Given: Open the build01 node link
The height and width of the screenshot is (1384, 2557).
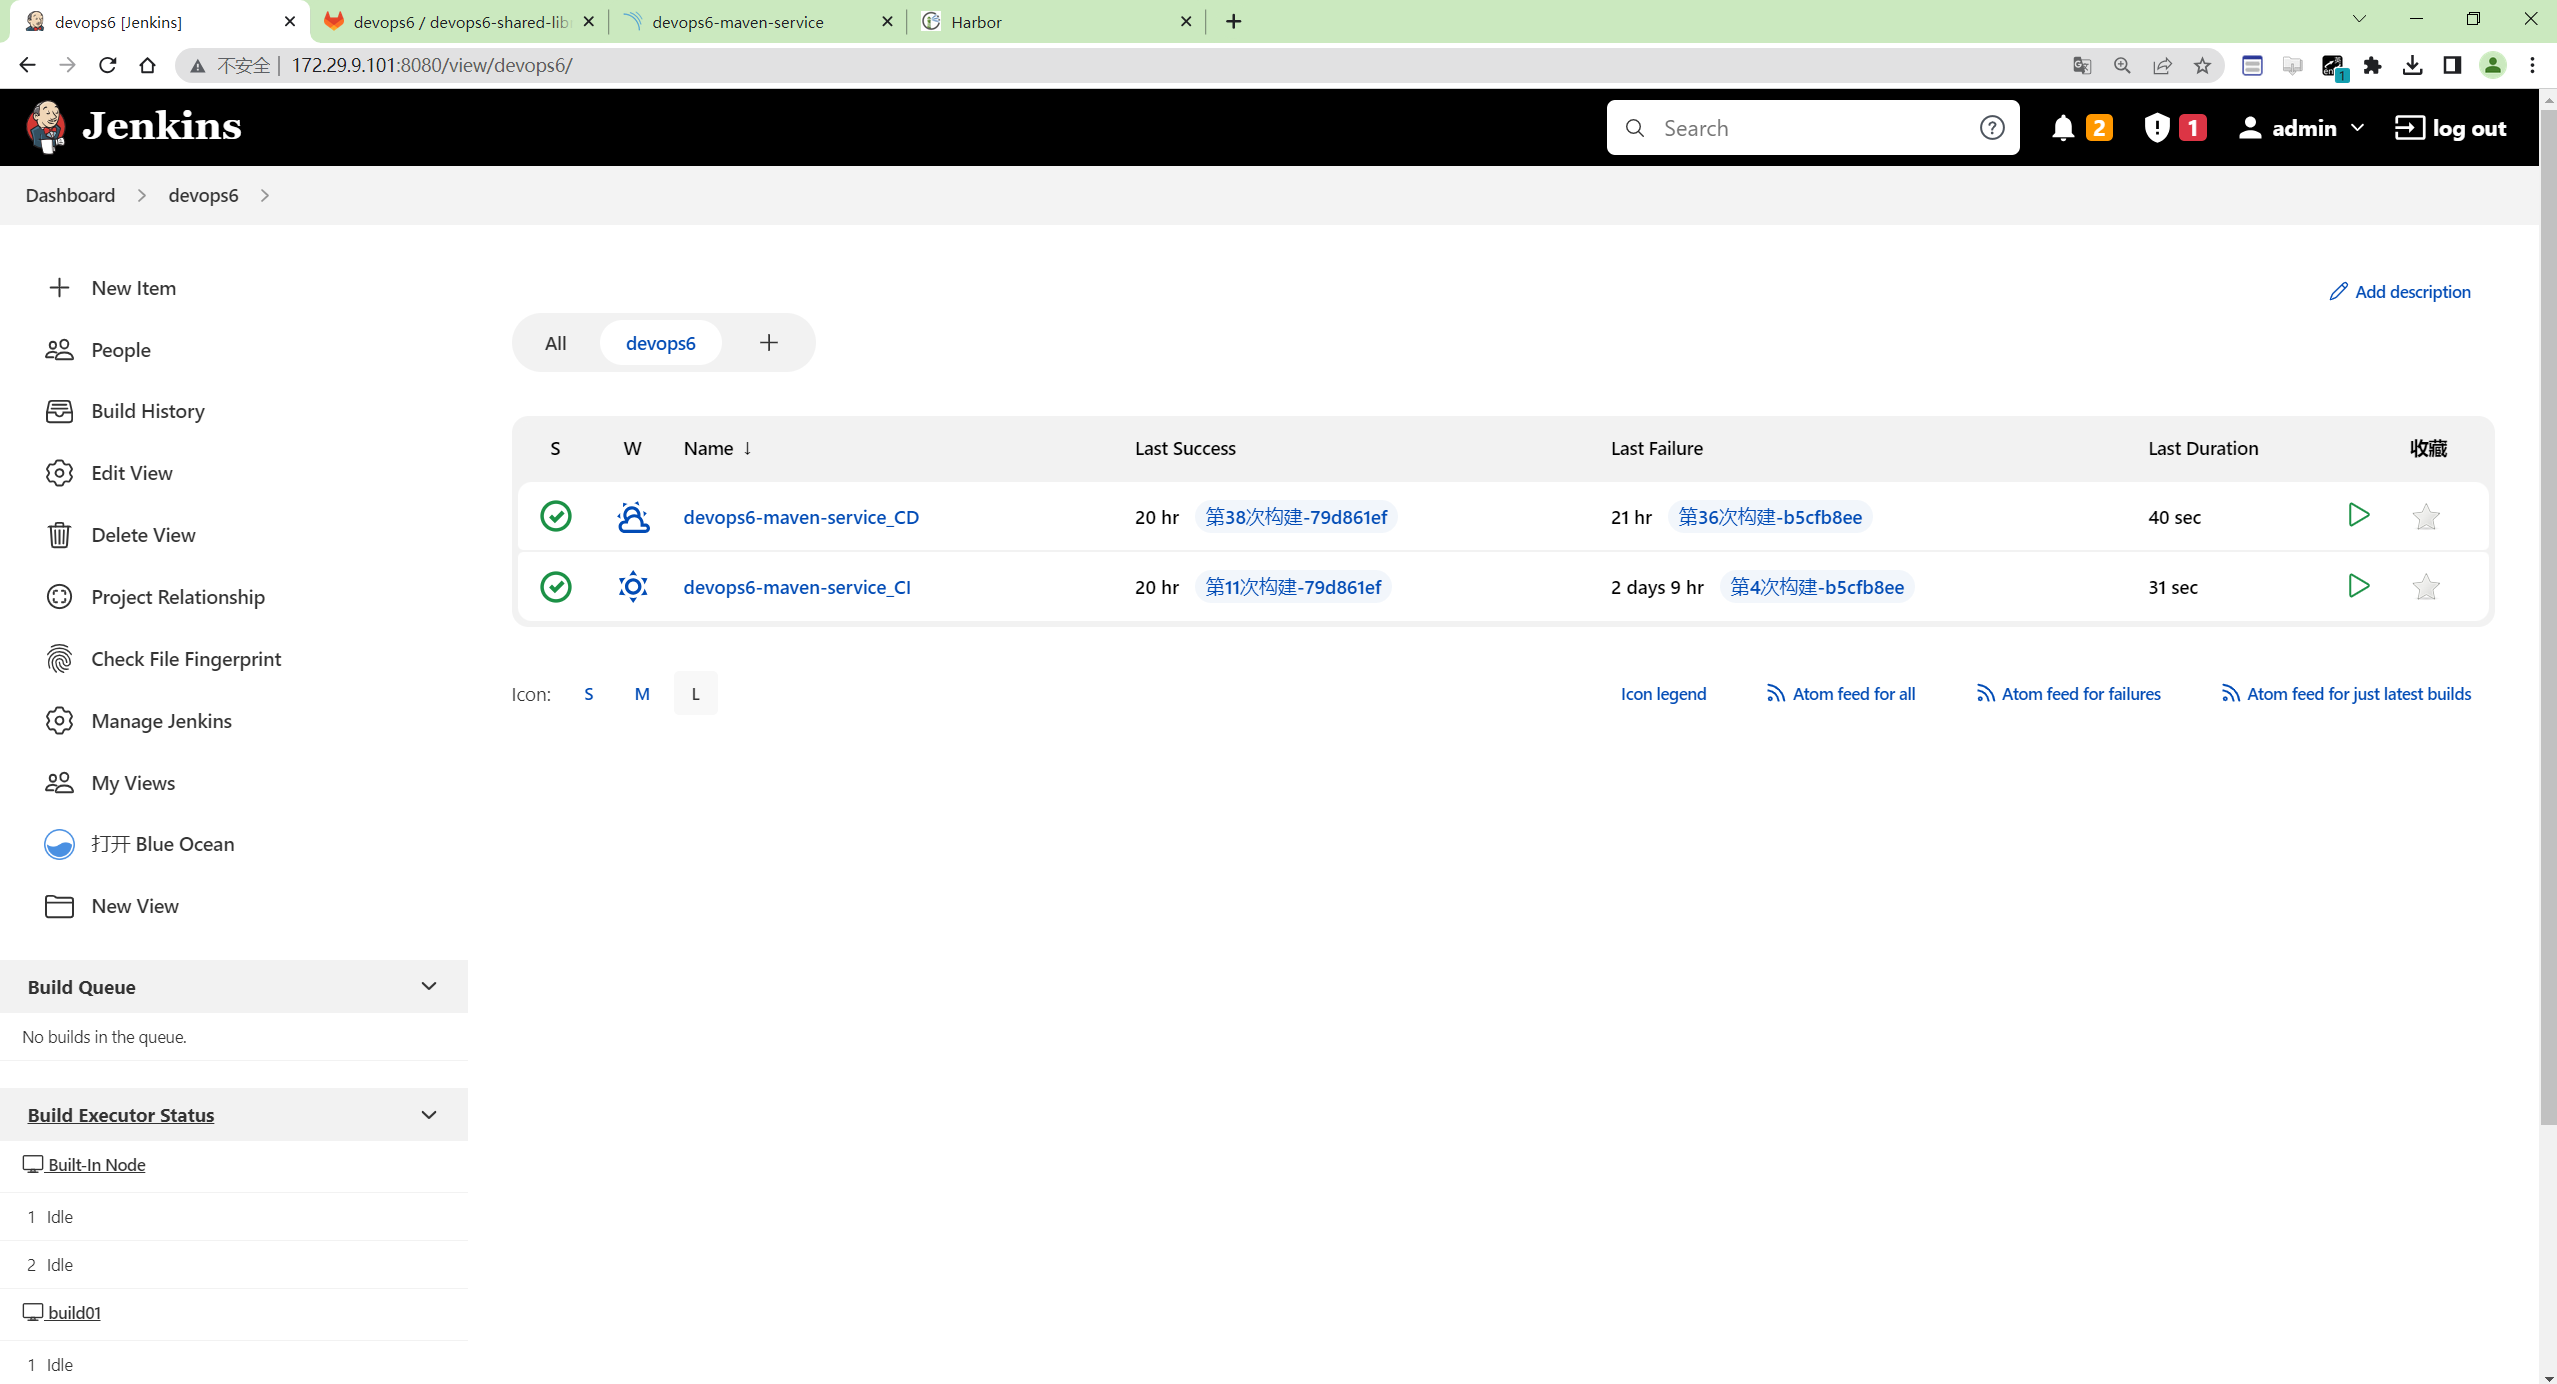Looking at the screenshot, I should coord(74,1312).
